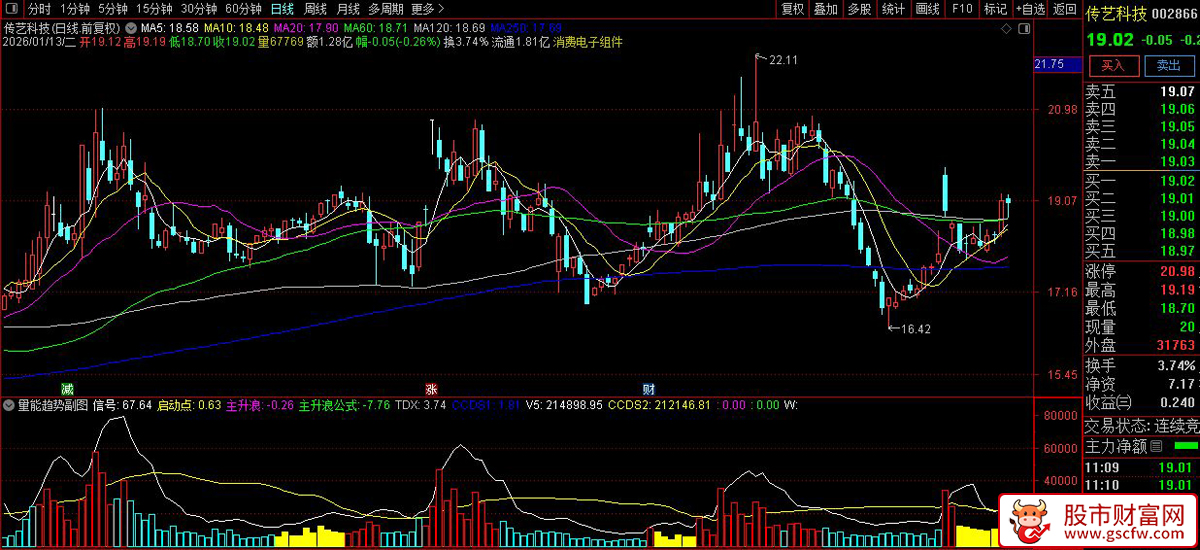Open the 多周期 multi-period view

coord(386,9)
